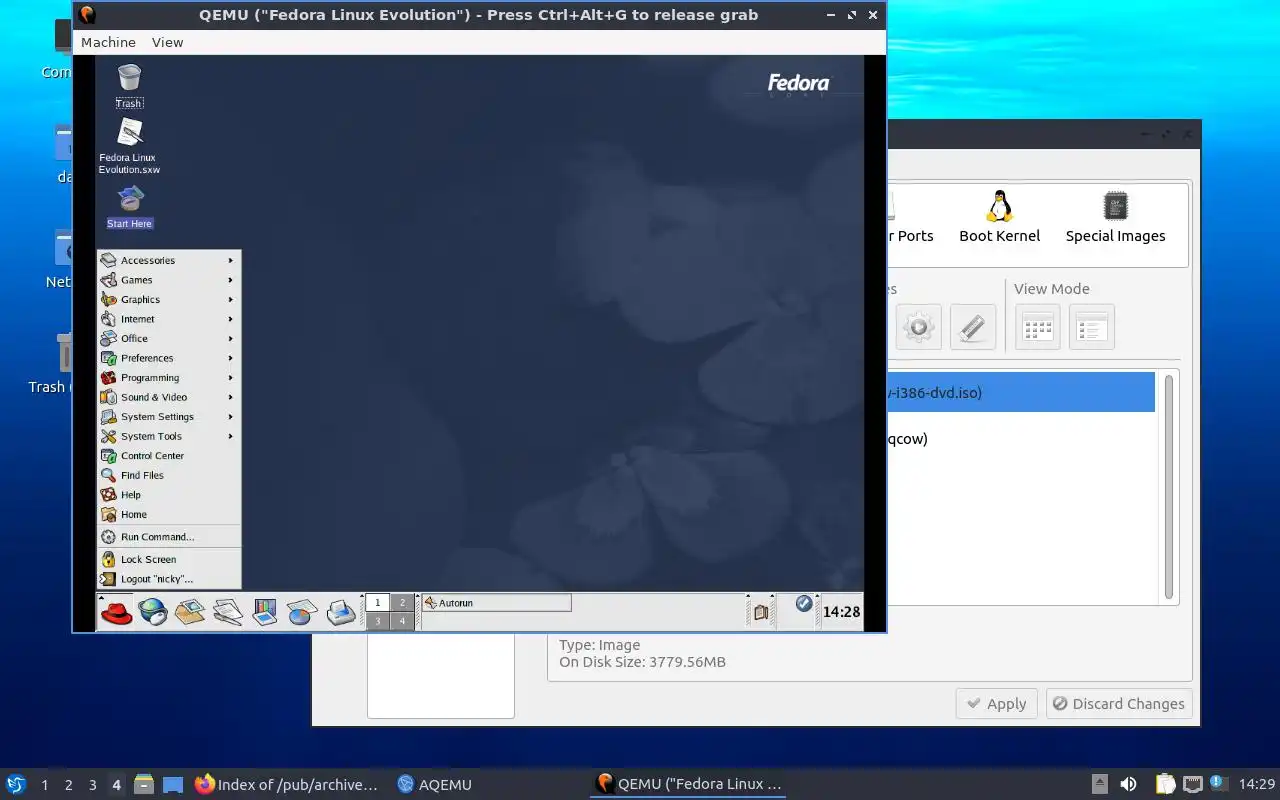Click Discard Changes in AQEMU
The image size is (1280, 800).
(x=1118, y=704)
